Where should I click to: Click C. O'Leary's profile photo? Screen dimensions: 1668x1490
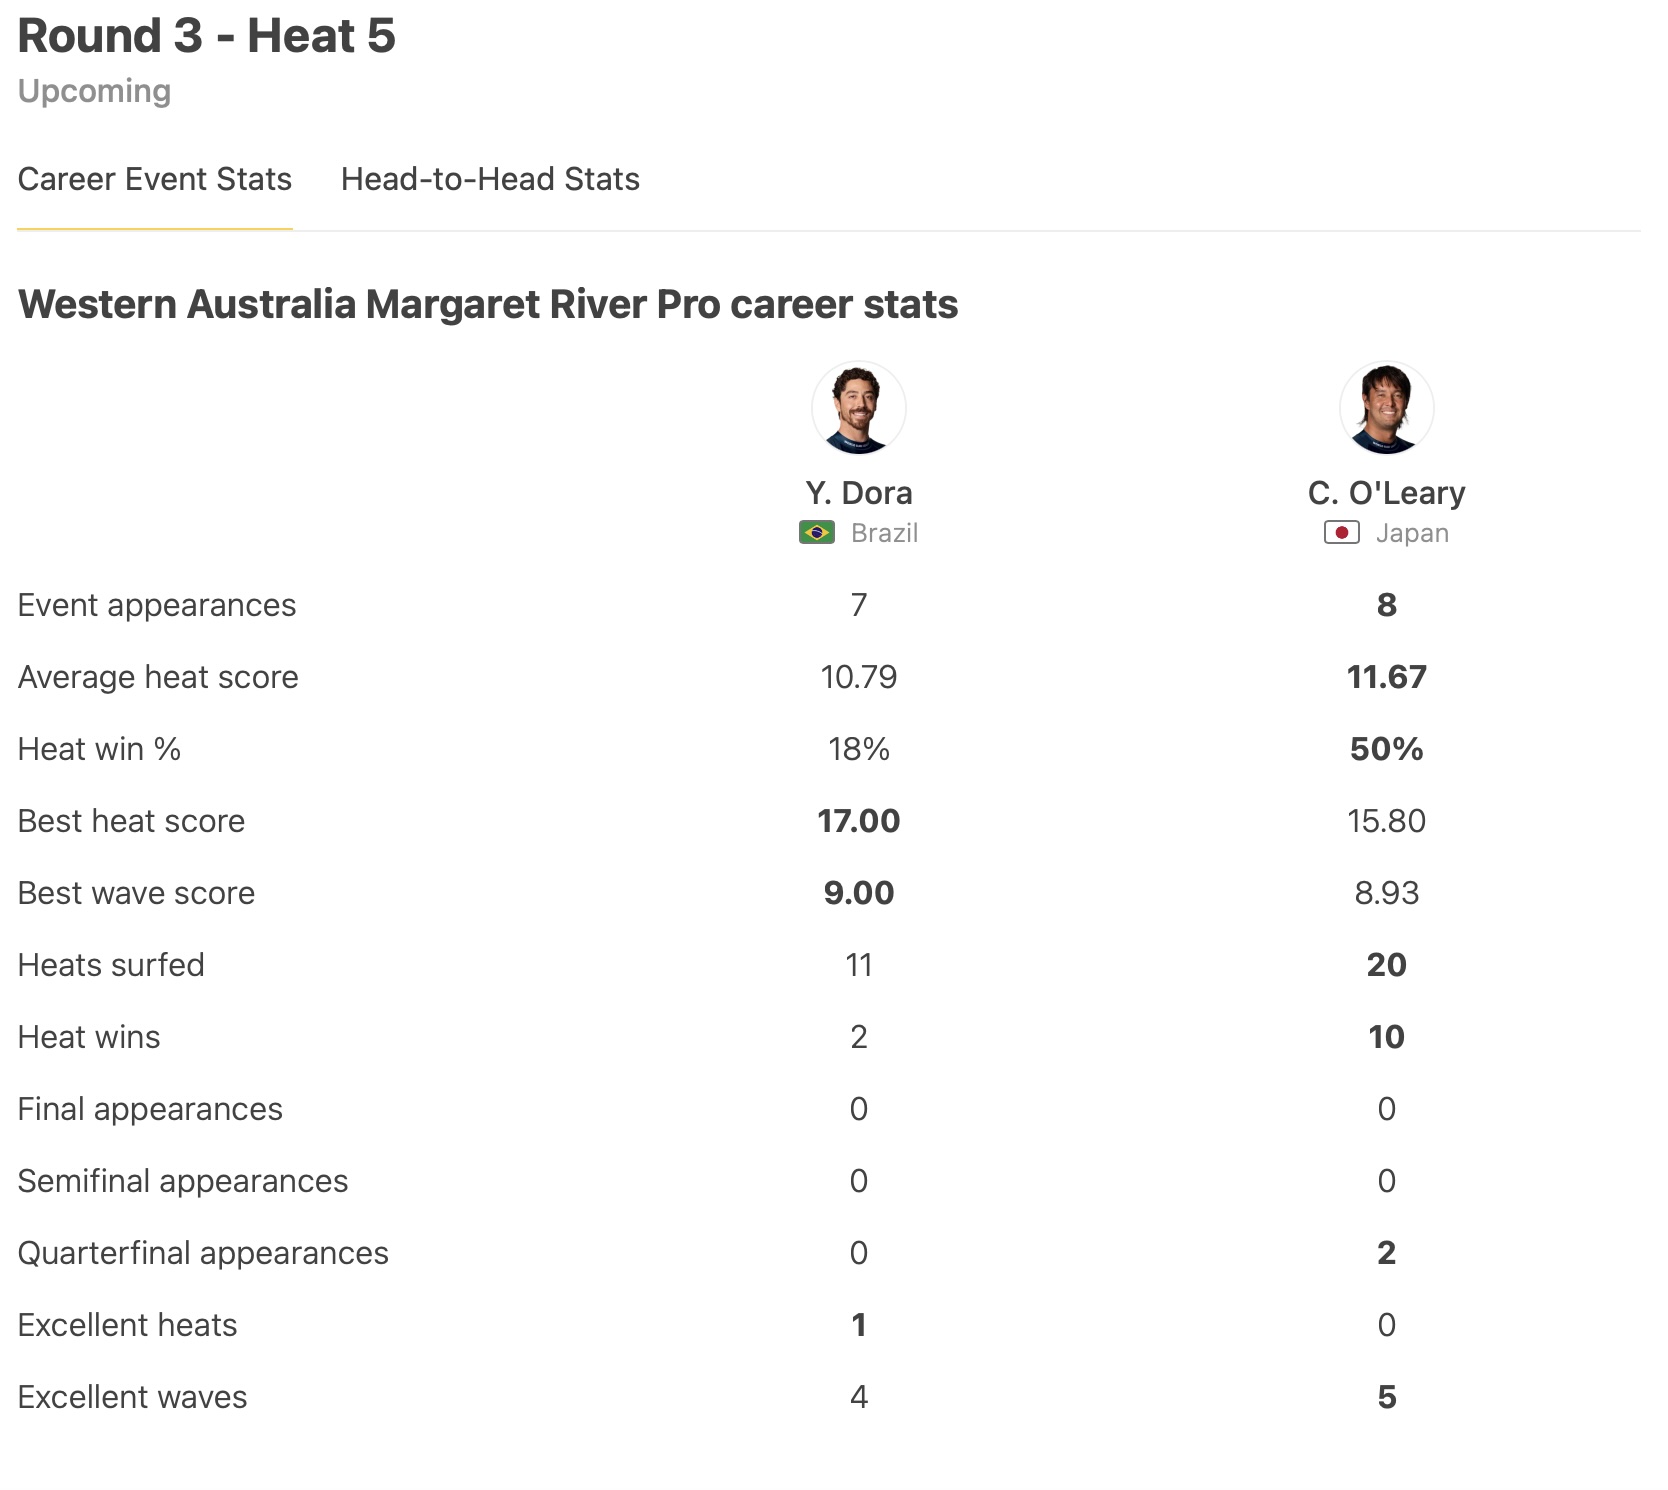click(x=1386, y=408)
